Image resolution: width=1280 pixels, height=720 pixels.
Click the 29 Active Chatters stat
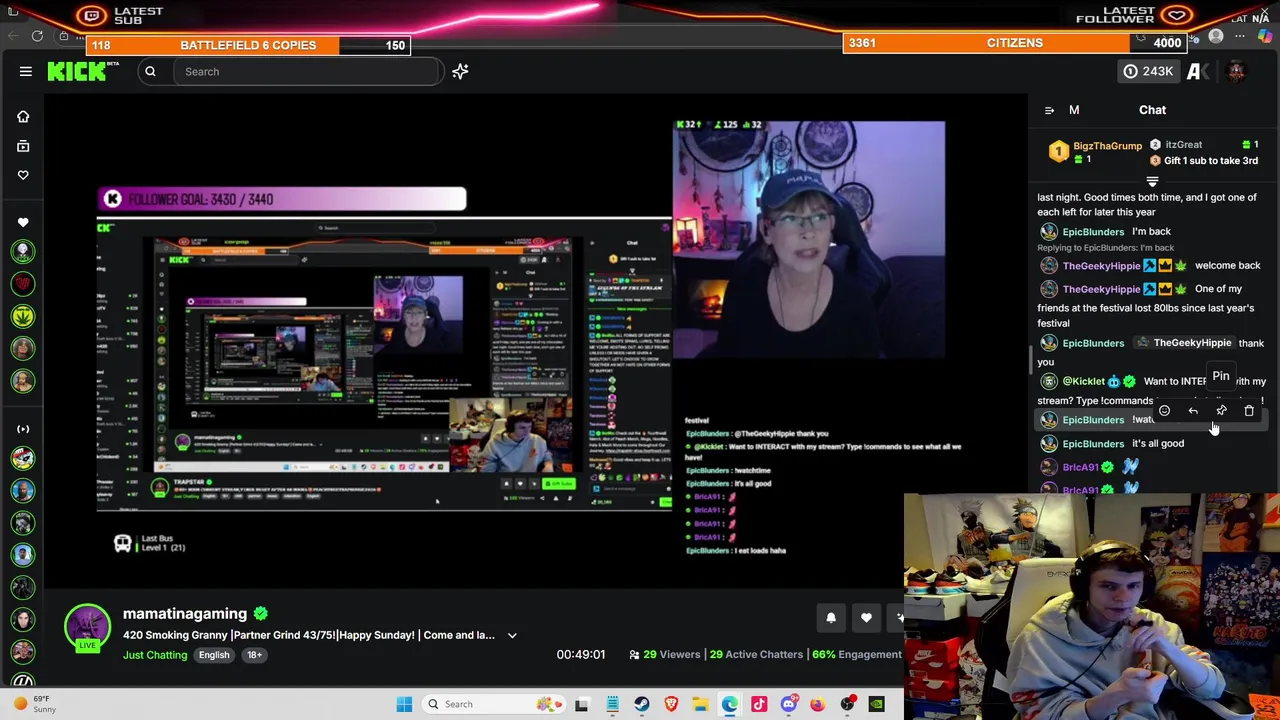(x=756, y=655)
